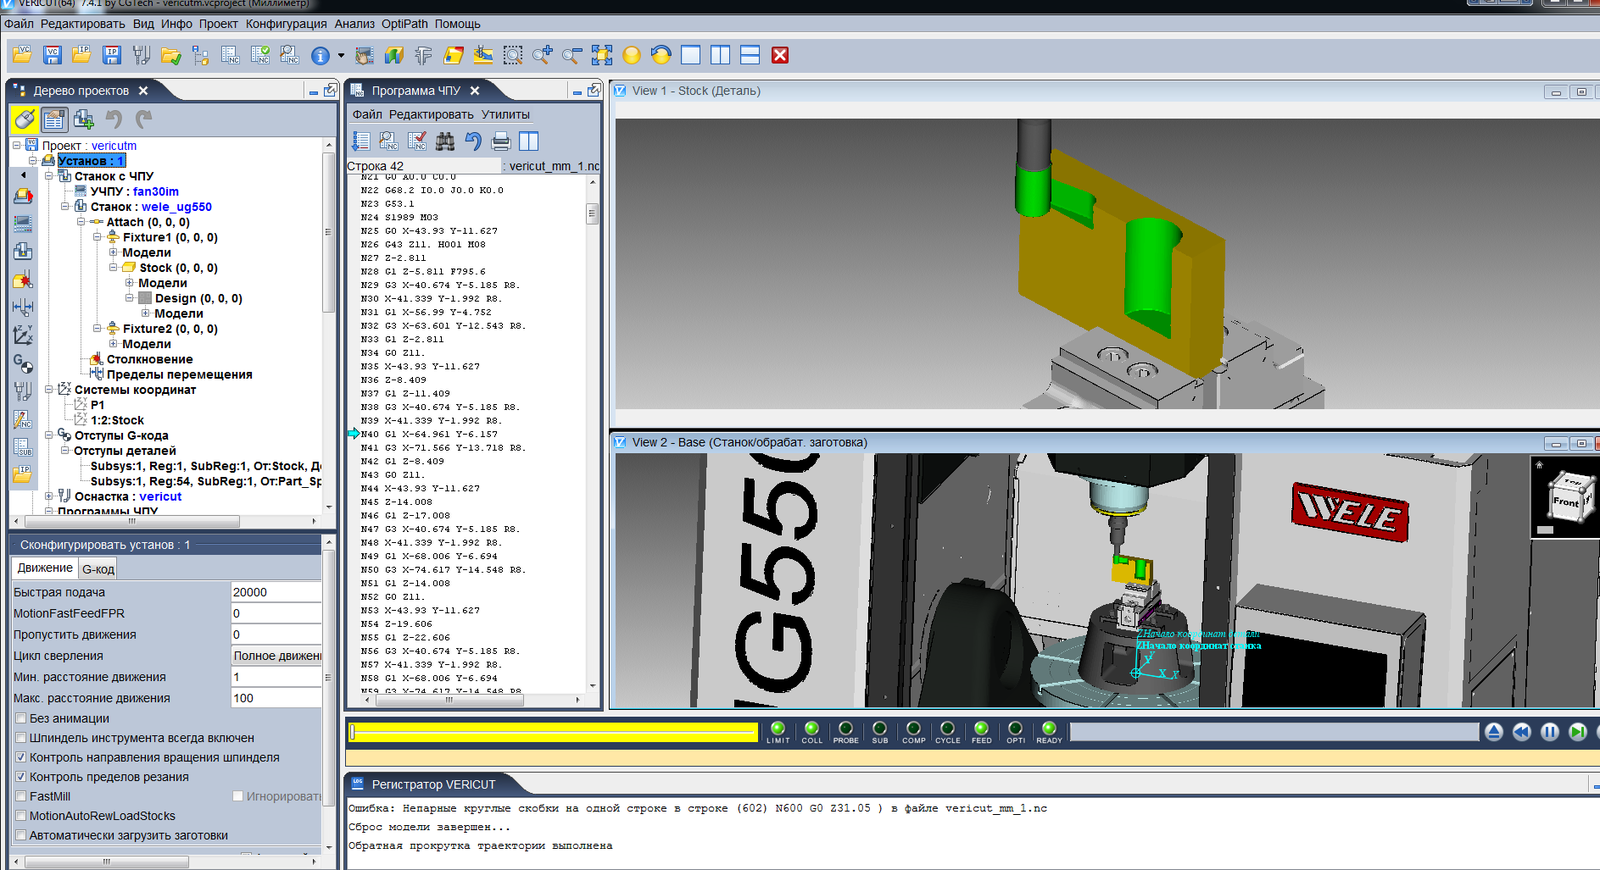Uncheck Контроль пределов резания
The width and height of the screenshot is (1600, 870).
click(21, 777)
